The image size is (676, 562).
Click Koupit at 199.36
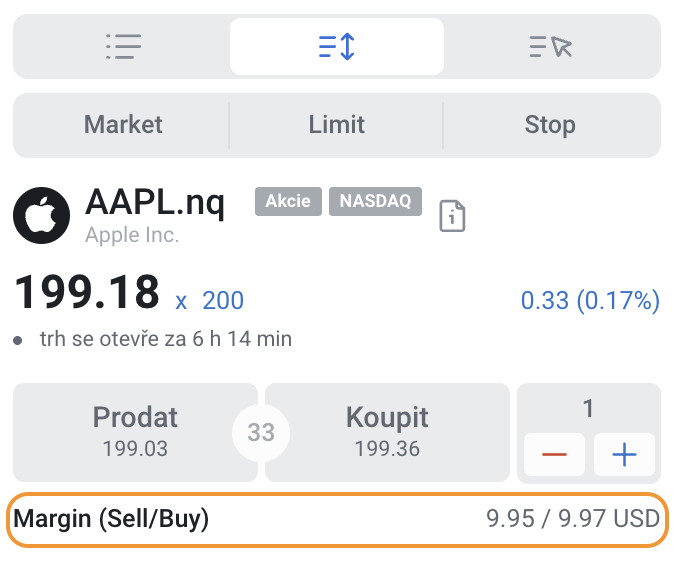387,432
